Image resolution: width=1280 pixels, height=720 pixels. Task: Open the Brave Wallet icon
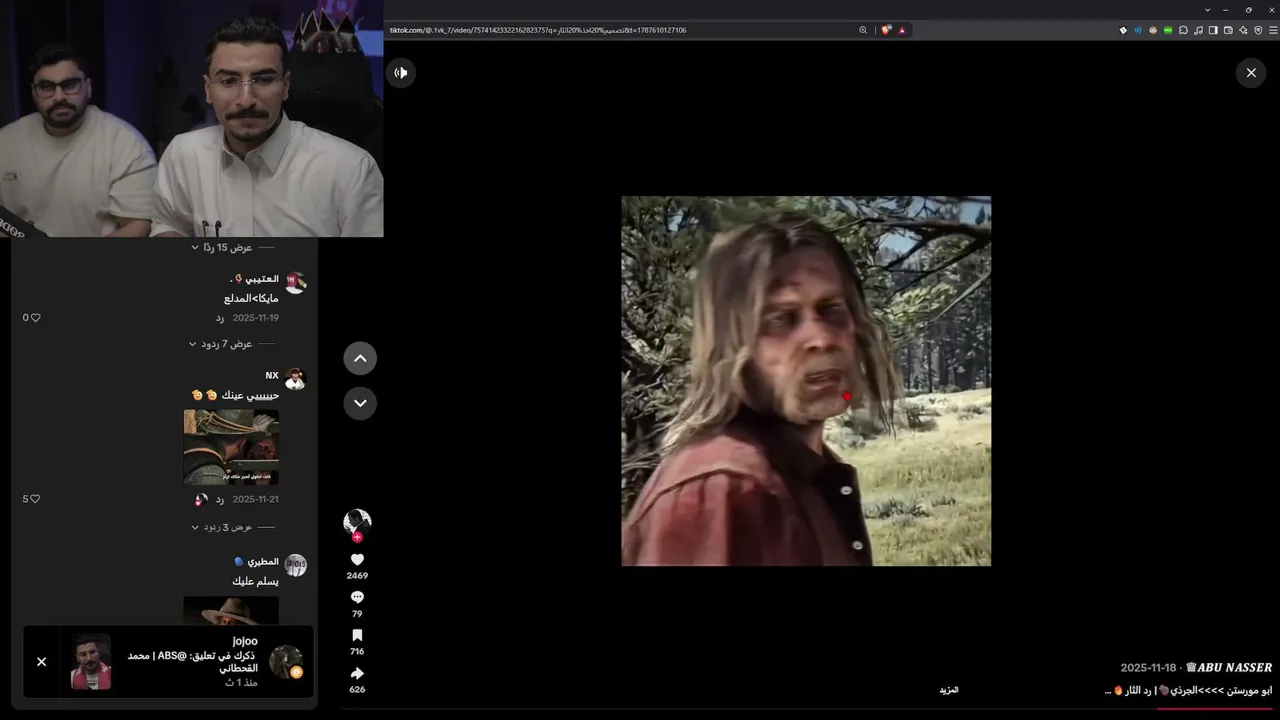click(1228, 30)
